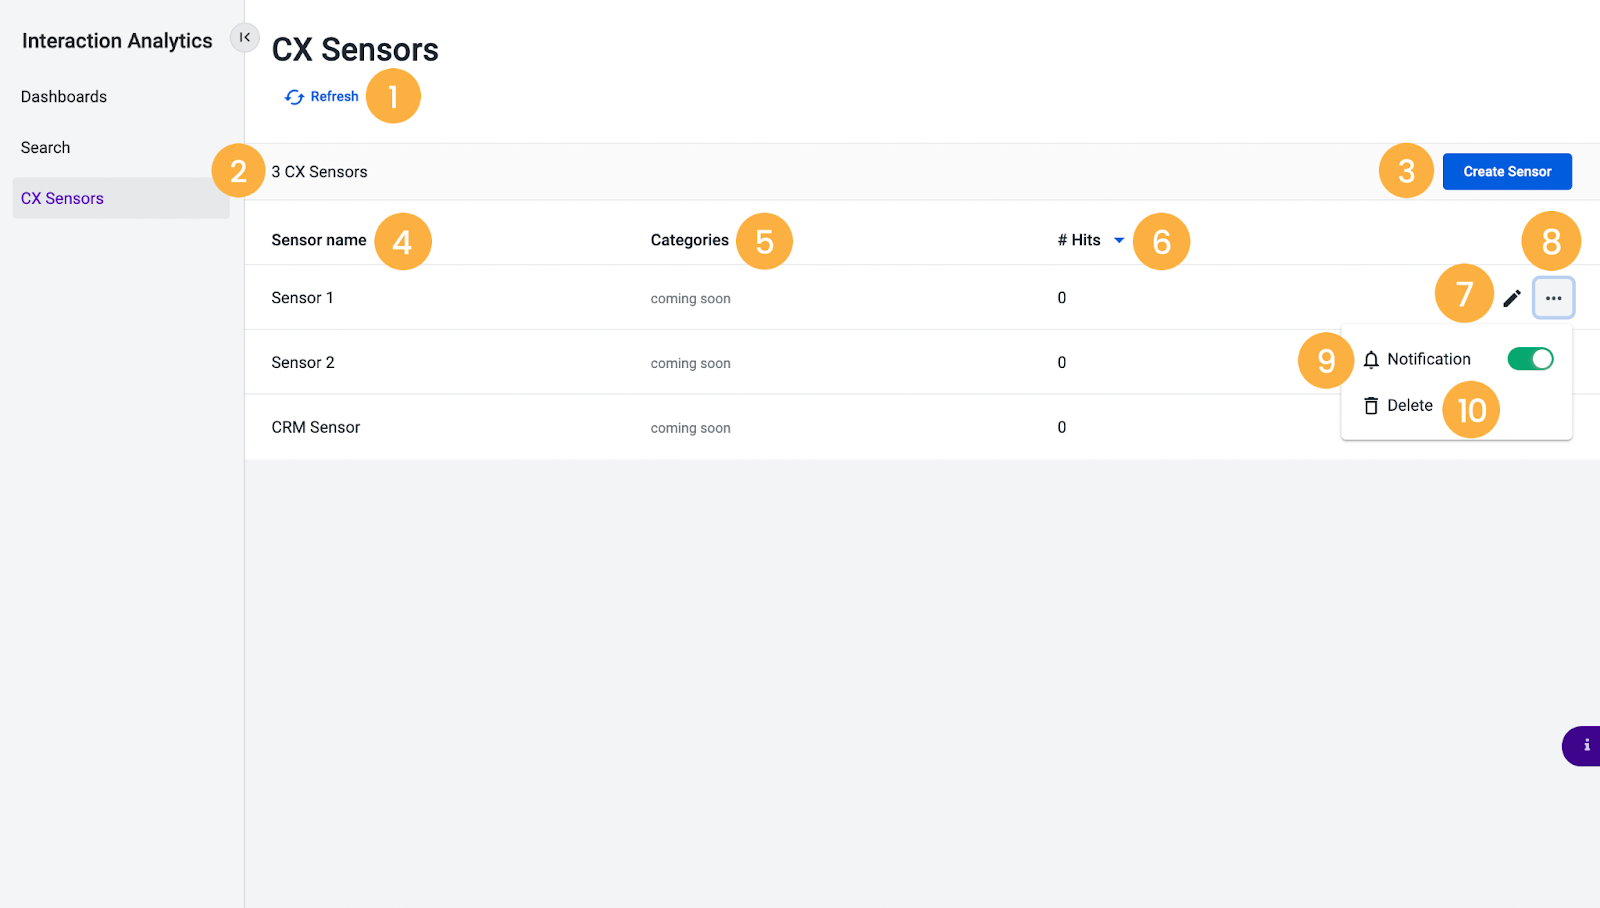Collapse the sidebar with the arrow icon
Viewport: 1600px width, 908px height.
[245, 37]
